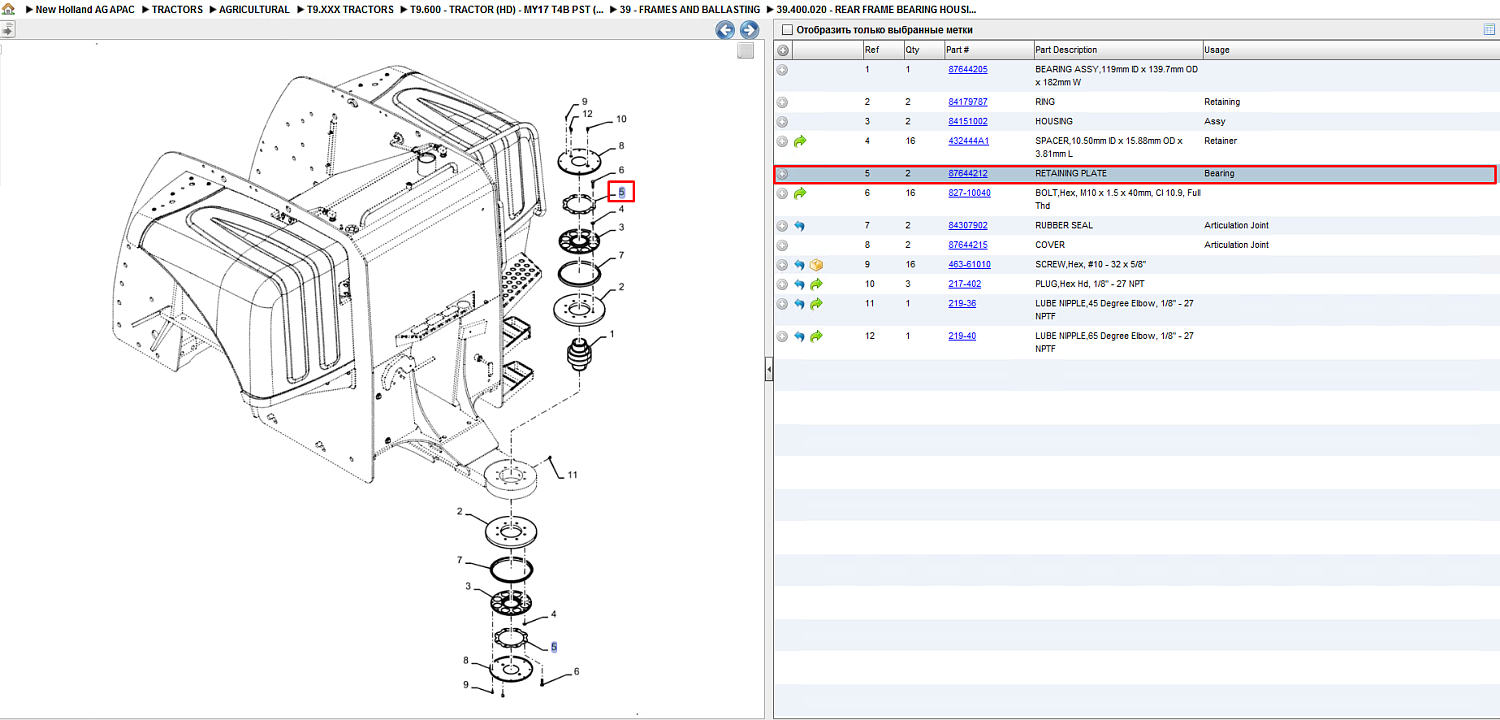Image resolution: width=1500 pixels, height=720 pixels.
Task: Add BEARING ASSY row using plus icon
Action: pos(783,70)
